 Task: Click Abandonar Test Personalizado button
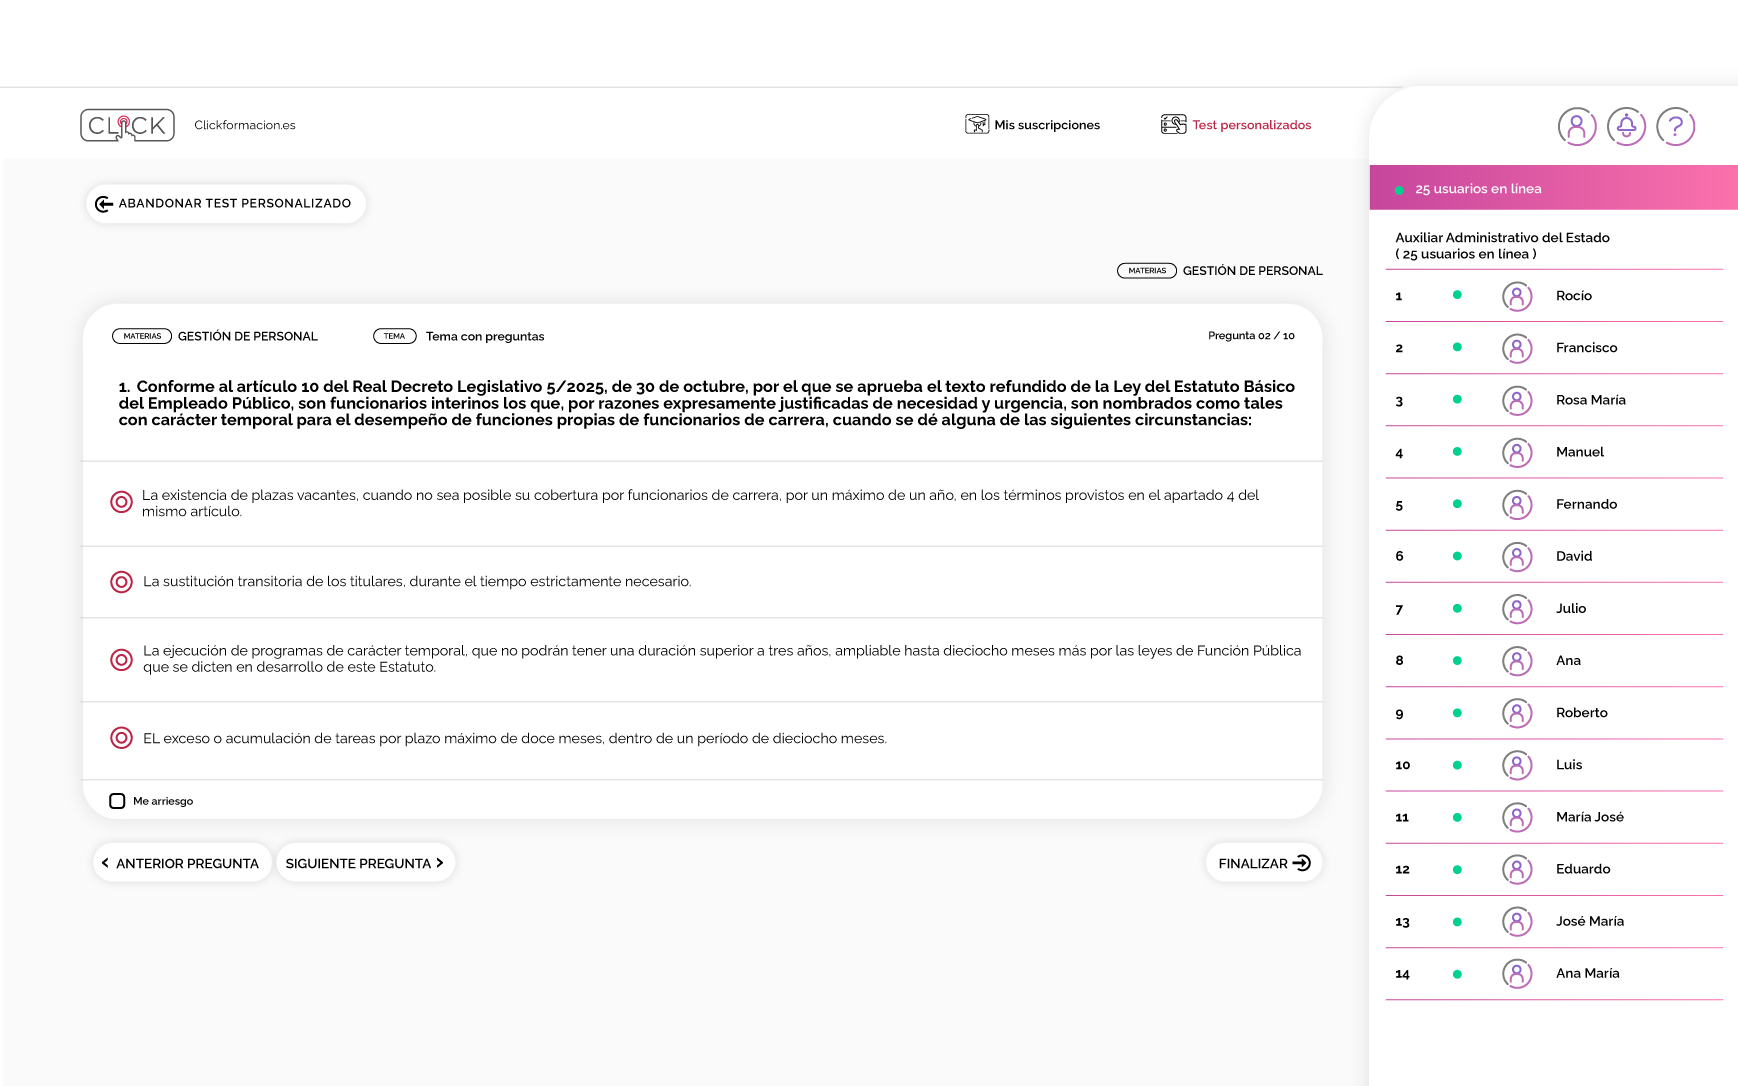[225, 204]
